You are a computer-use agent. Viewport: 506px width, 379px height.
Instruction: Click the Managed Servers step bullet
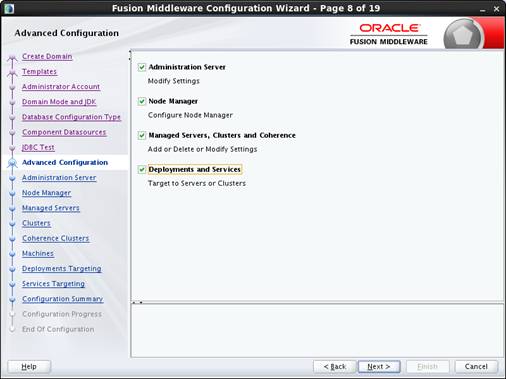point(12,209)
